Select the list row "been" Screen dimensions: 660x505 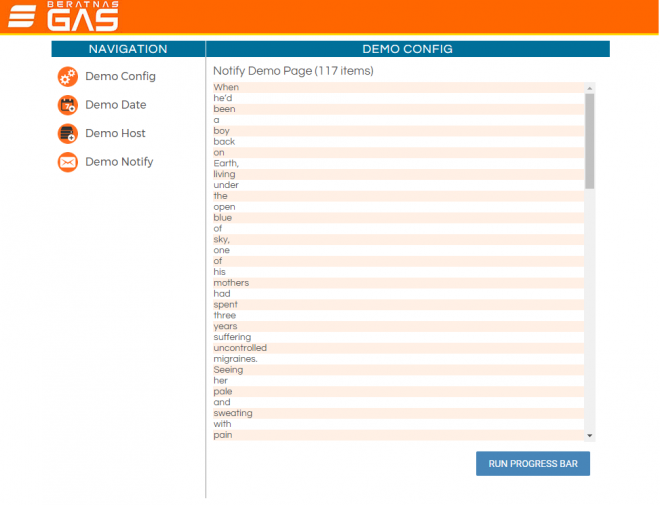tap(399, 109)
